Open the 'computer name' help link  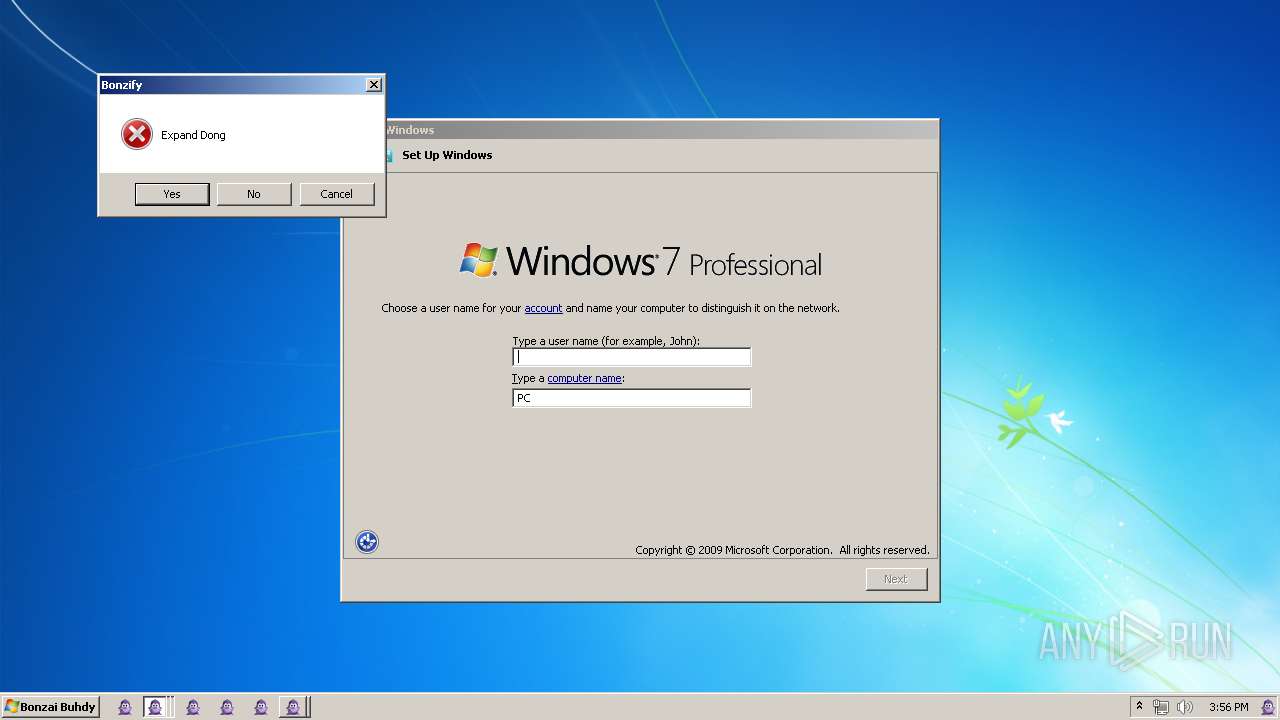585,378
